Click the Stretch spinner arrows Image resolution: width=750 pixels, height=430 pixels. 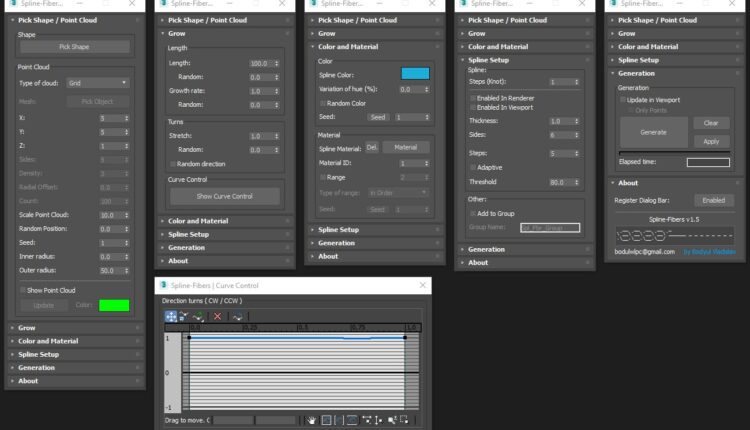click(x=276, y=136)
